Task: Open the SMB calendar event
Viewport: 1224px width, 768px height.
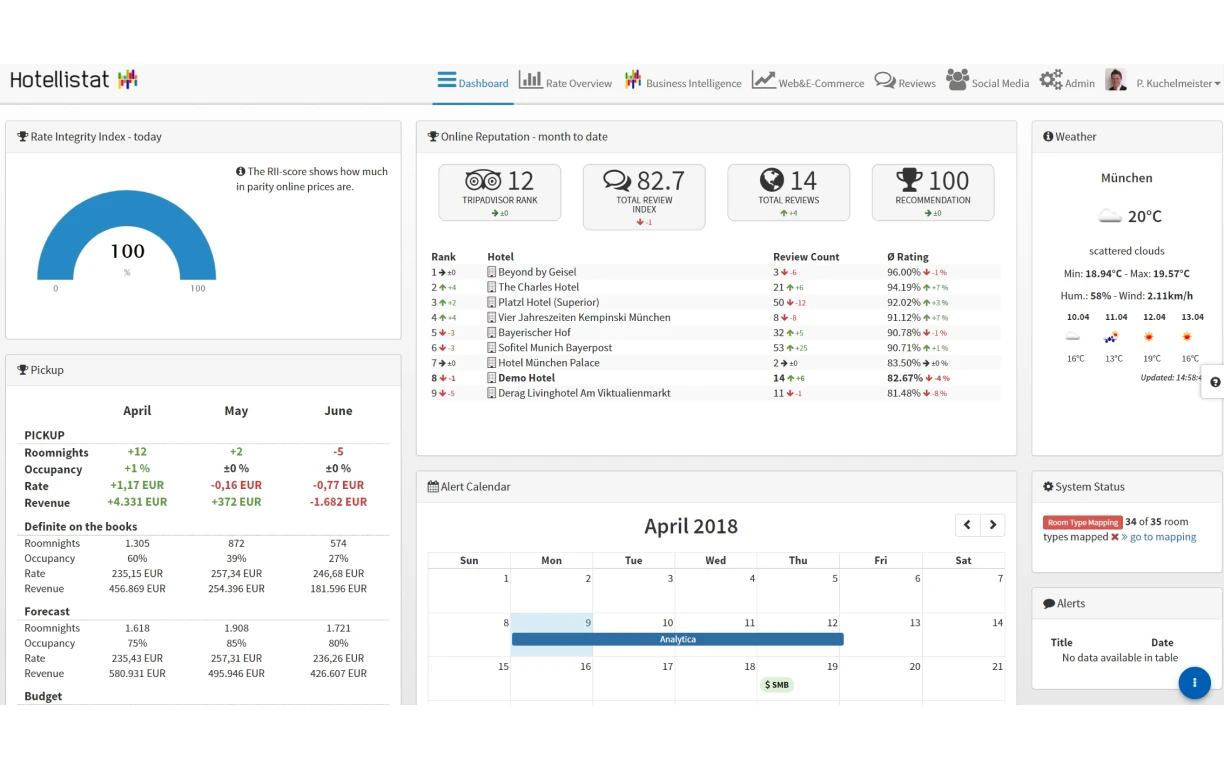Action: tap(776, 685)
